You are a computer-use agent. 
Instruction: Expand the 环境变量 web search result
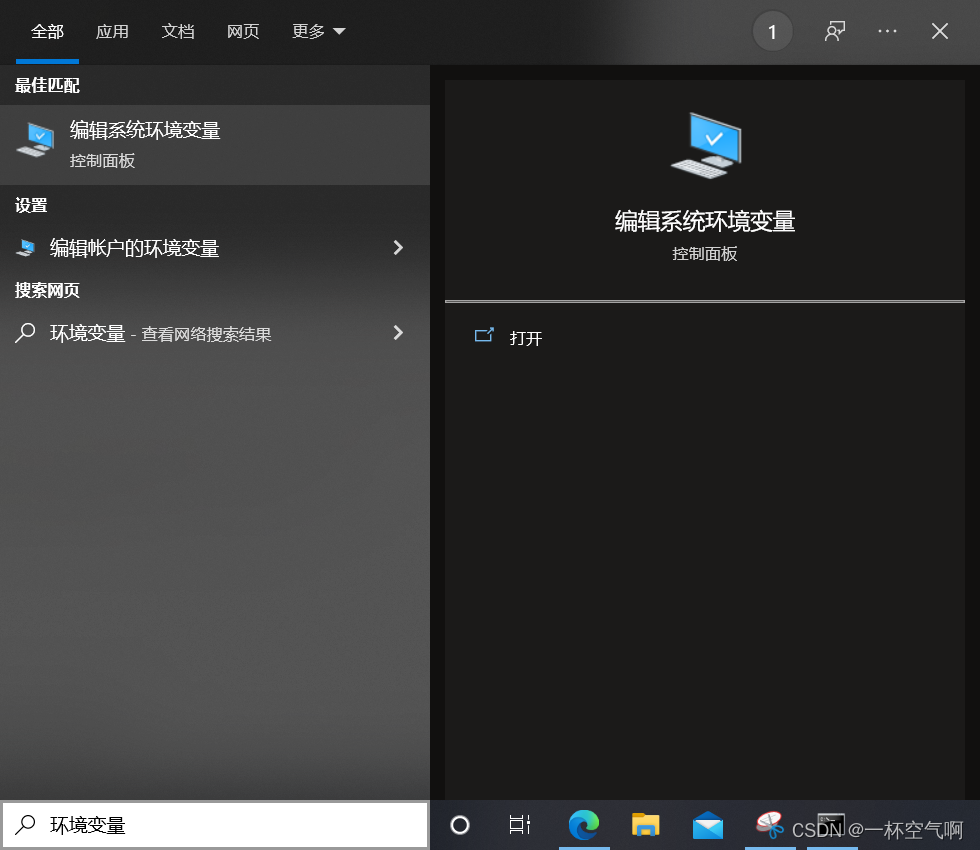(x=398, y=333)
